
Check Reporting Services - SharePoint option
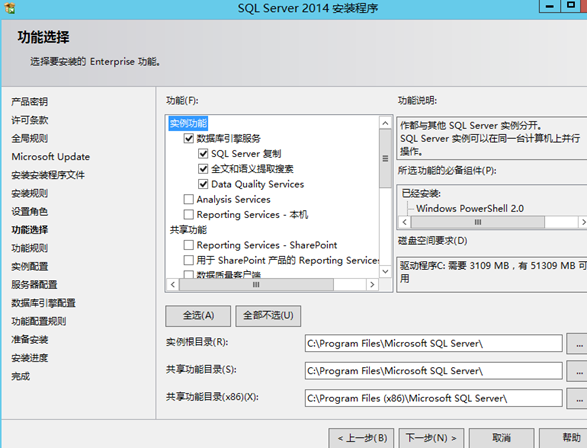pos(189,245)
